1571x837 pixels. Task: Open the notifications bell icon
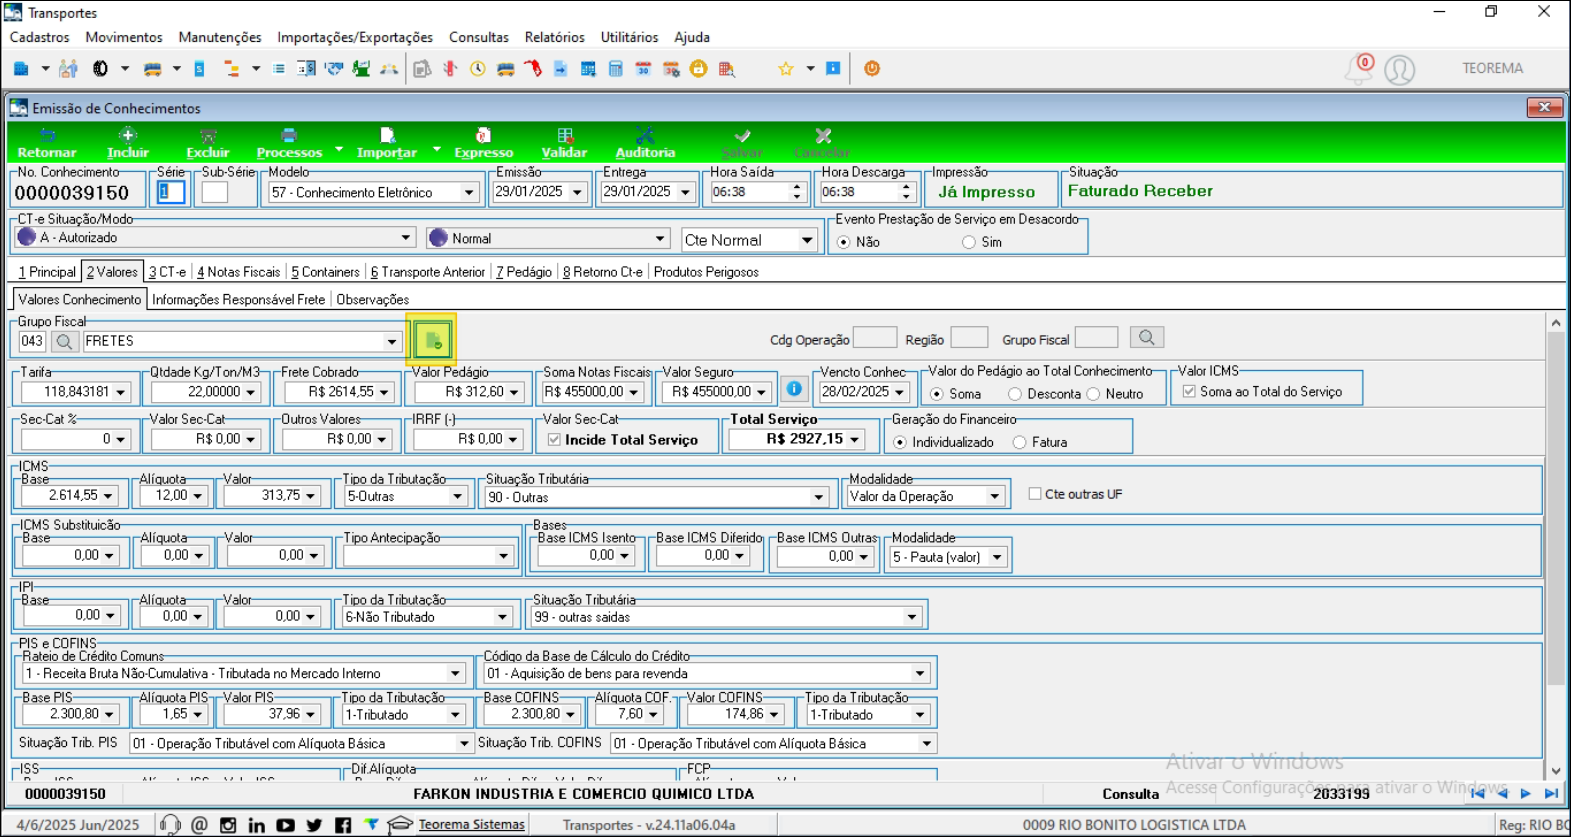1358,69
